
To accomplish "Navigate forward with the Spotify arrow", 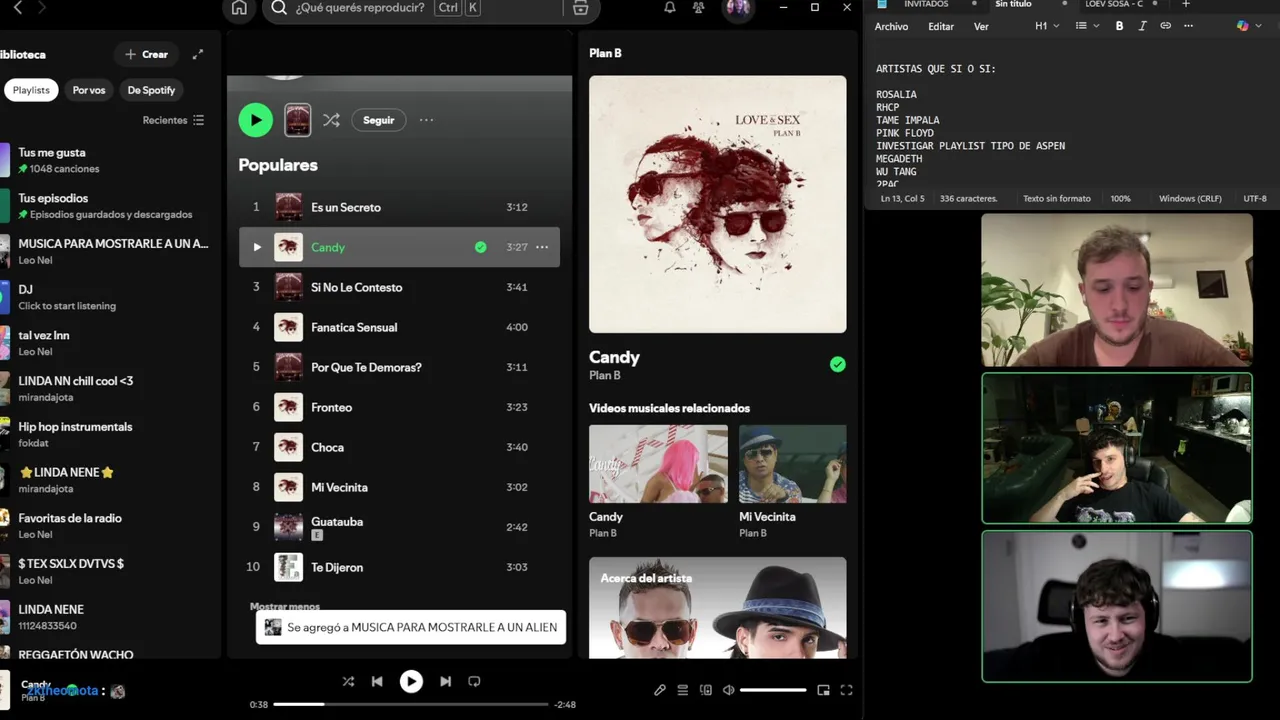I will point(43,8).
